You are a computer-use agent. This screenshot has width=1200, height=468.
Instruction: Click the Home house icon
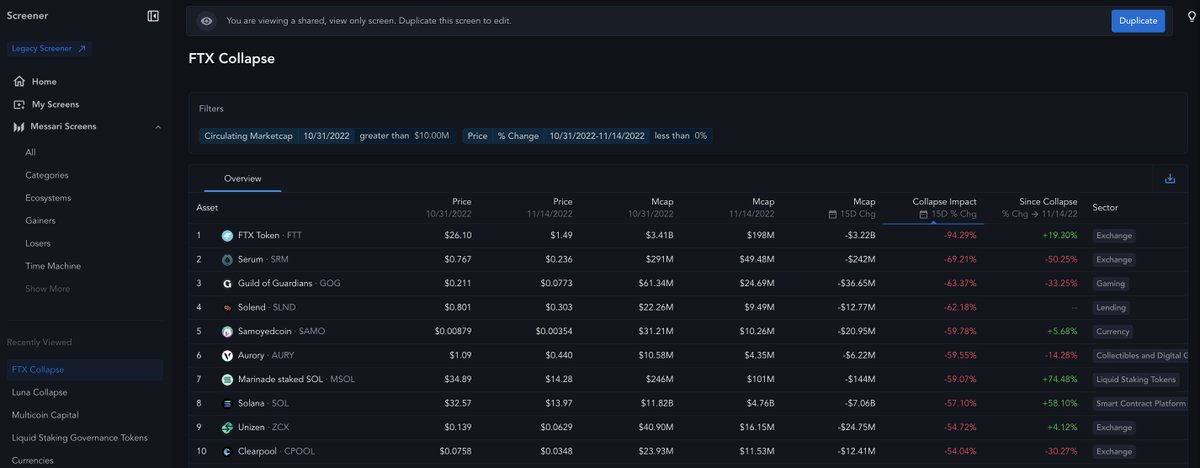pyautogui.click(x=19, y=81)
